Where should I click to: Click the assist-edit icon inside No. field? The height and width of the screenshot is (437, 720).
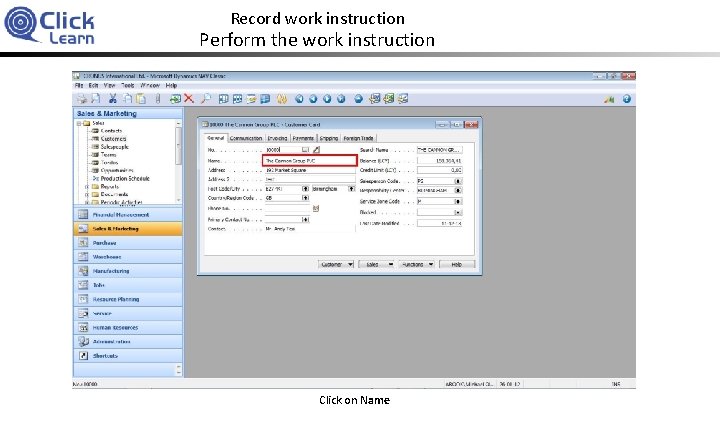(x=305, y=150)
